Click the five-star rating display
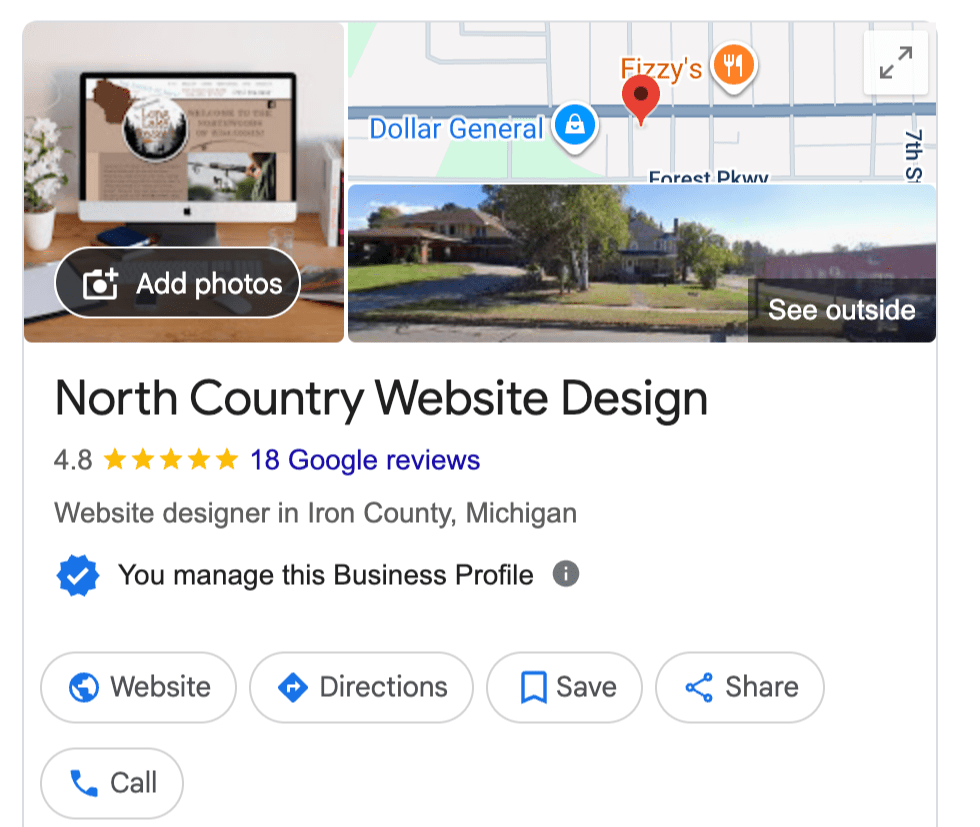 (171, 459)
